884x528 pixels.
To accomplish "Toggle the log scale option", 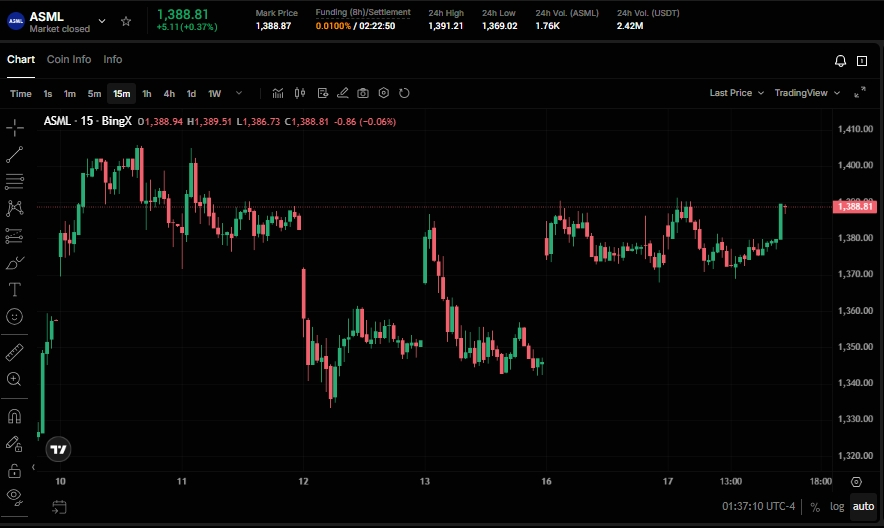I will tap(836, 506).
